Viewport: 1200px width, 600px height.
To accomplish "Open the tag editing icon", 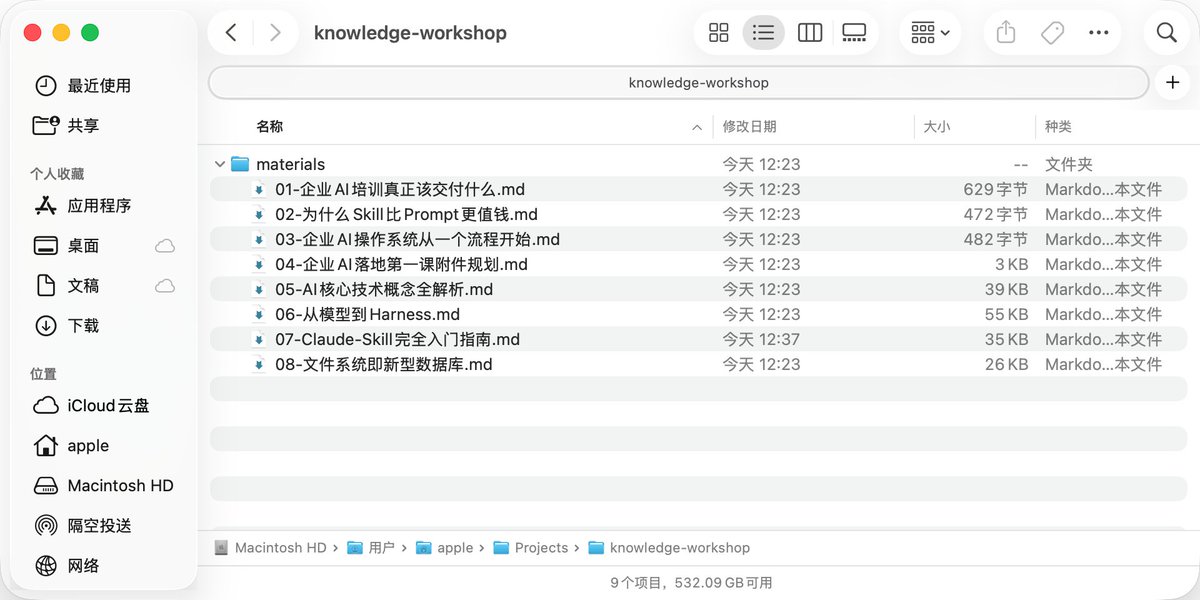I will 1052,33.
